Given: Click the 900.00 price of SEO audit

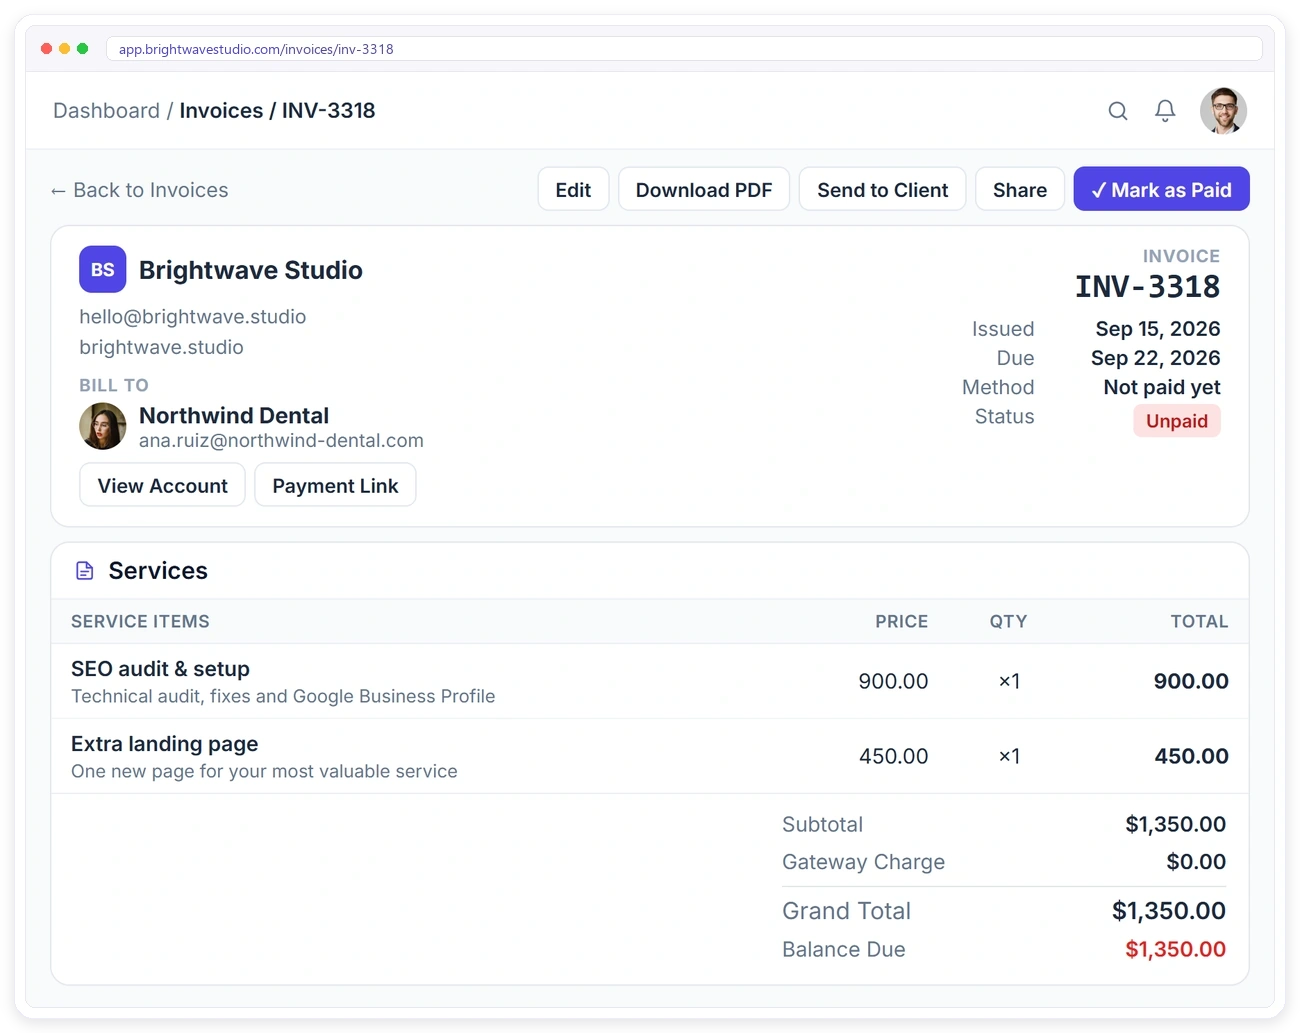Looking at the screenshot, I should click(893, 681).
